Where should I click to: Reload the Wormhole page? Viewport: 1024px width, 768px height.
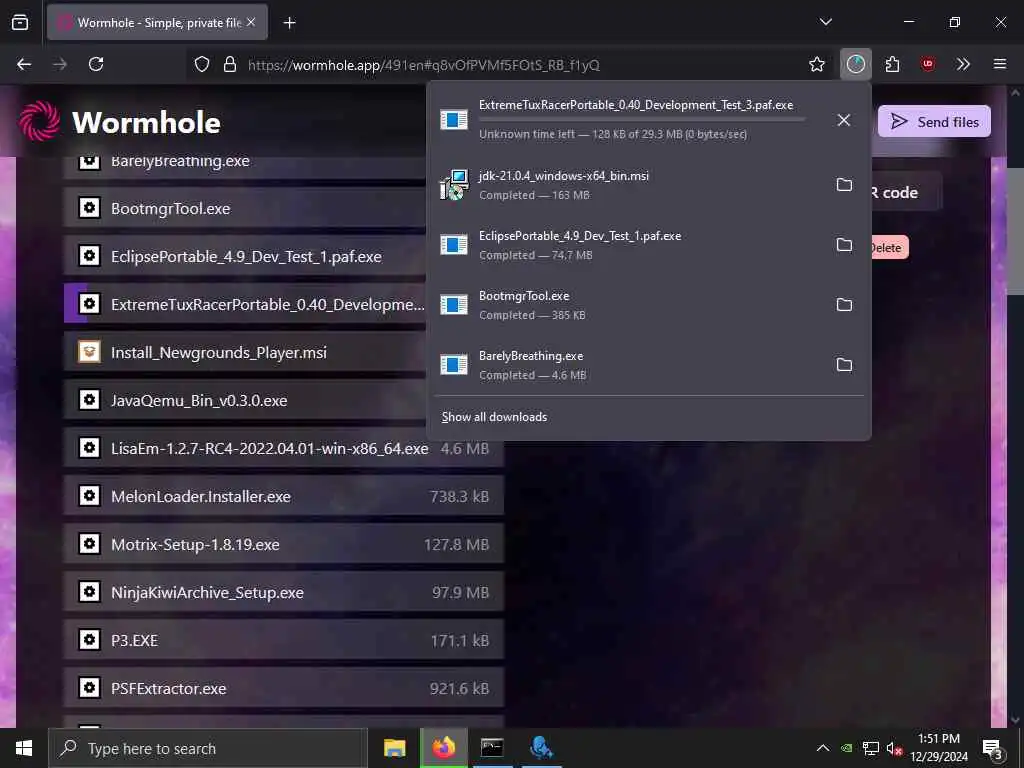click(x=96, y=64)
